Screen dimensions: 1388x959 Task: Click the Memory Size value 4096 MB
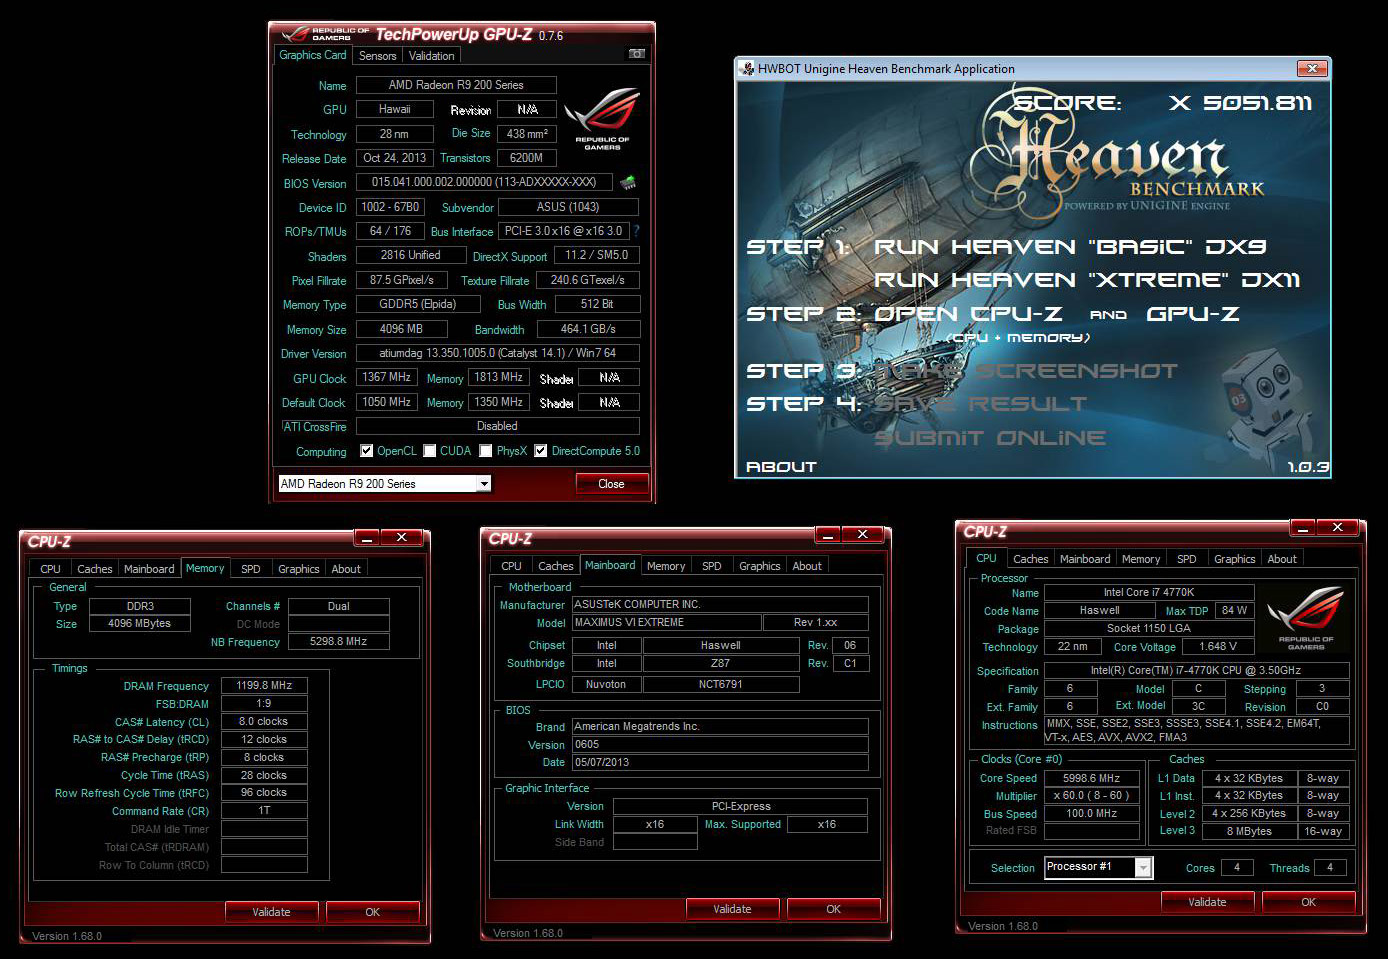click(x=401, y=329)
